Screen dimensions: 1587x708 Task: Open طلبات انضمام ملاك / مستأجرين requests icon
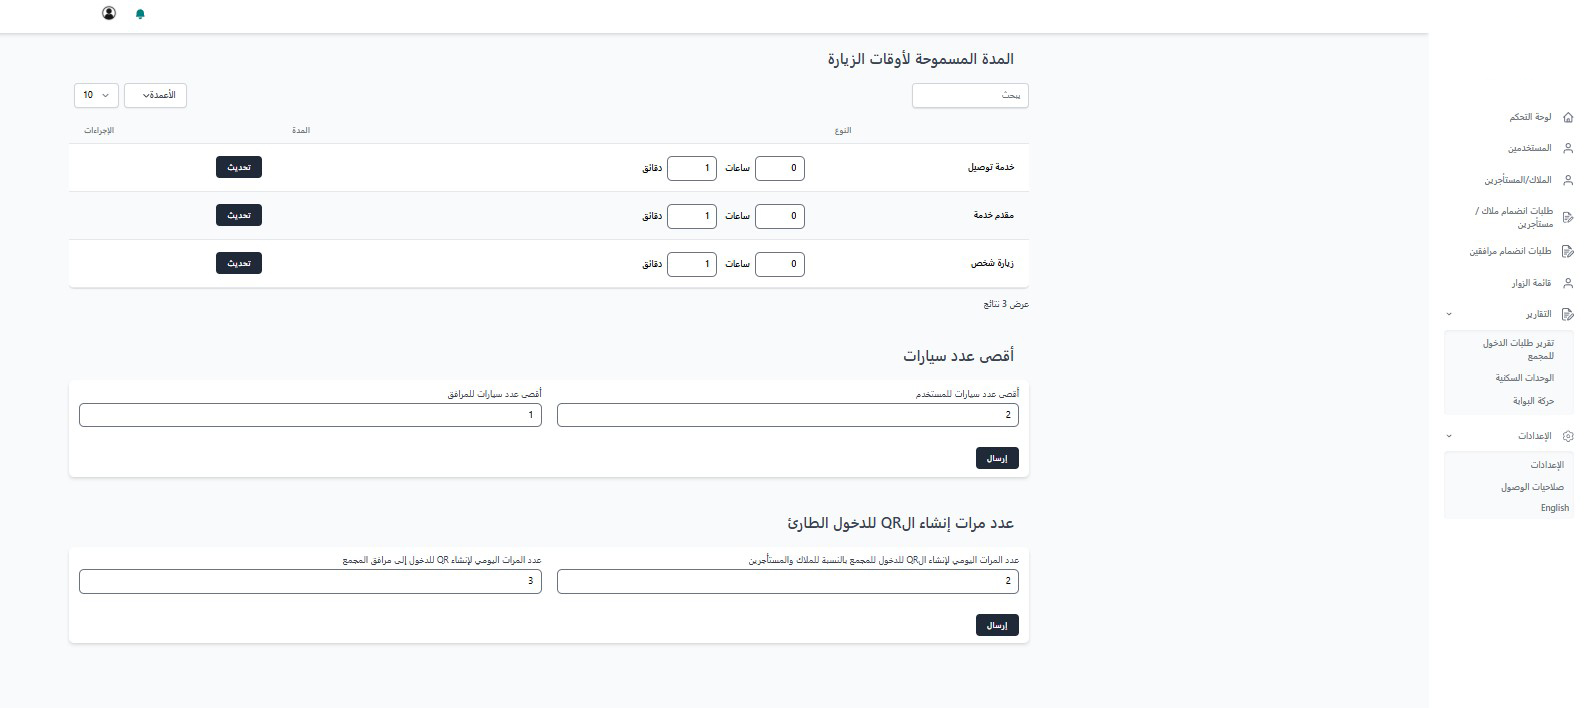click(x=1568, y=217)
